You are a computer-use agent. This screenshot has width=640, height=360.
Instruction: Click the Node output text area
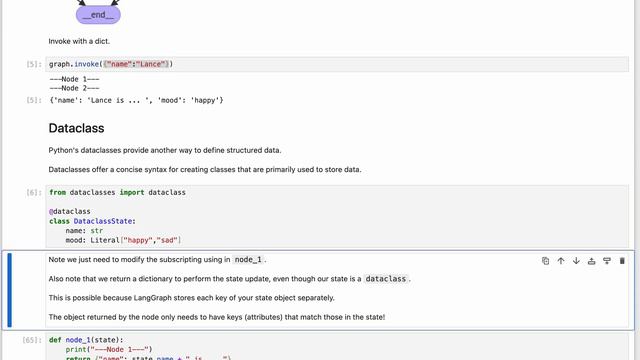point(74,84)
